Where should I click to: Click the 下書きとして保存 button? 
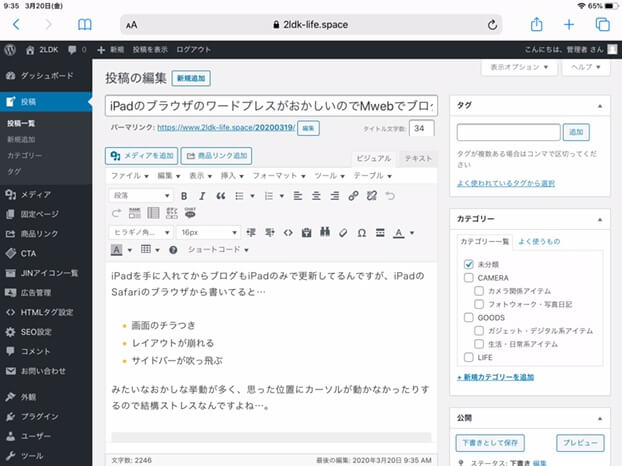[488, 441]
